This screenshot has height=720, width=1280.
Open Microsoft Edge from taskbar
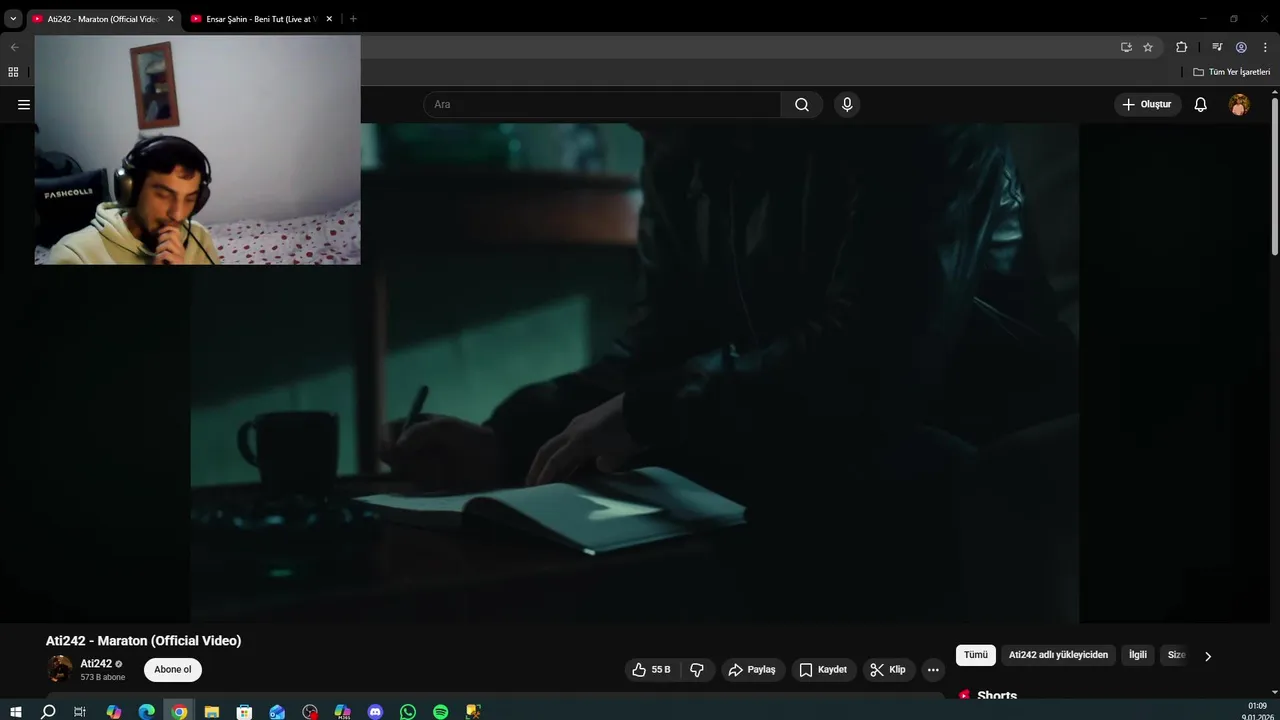click(x=146, y=712)
